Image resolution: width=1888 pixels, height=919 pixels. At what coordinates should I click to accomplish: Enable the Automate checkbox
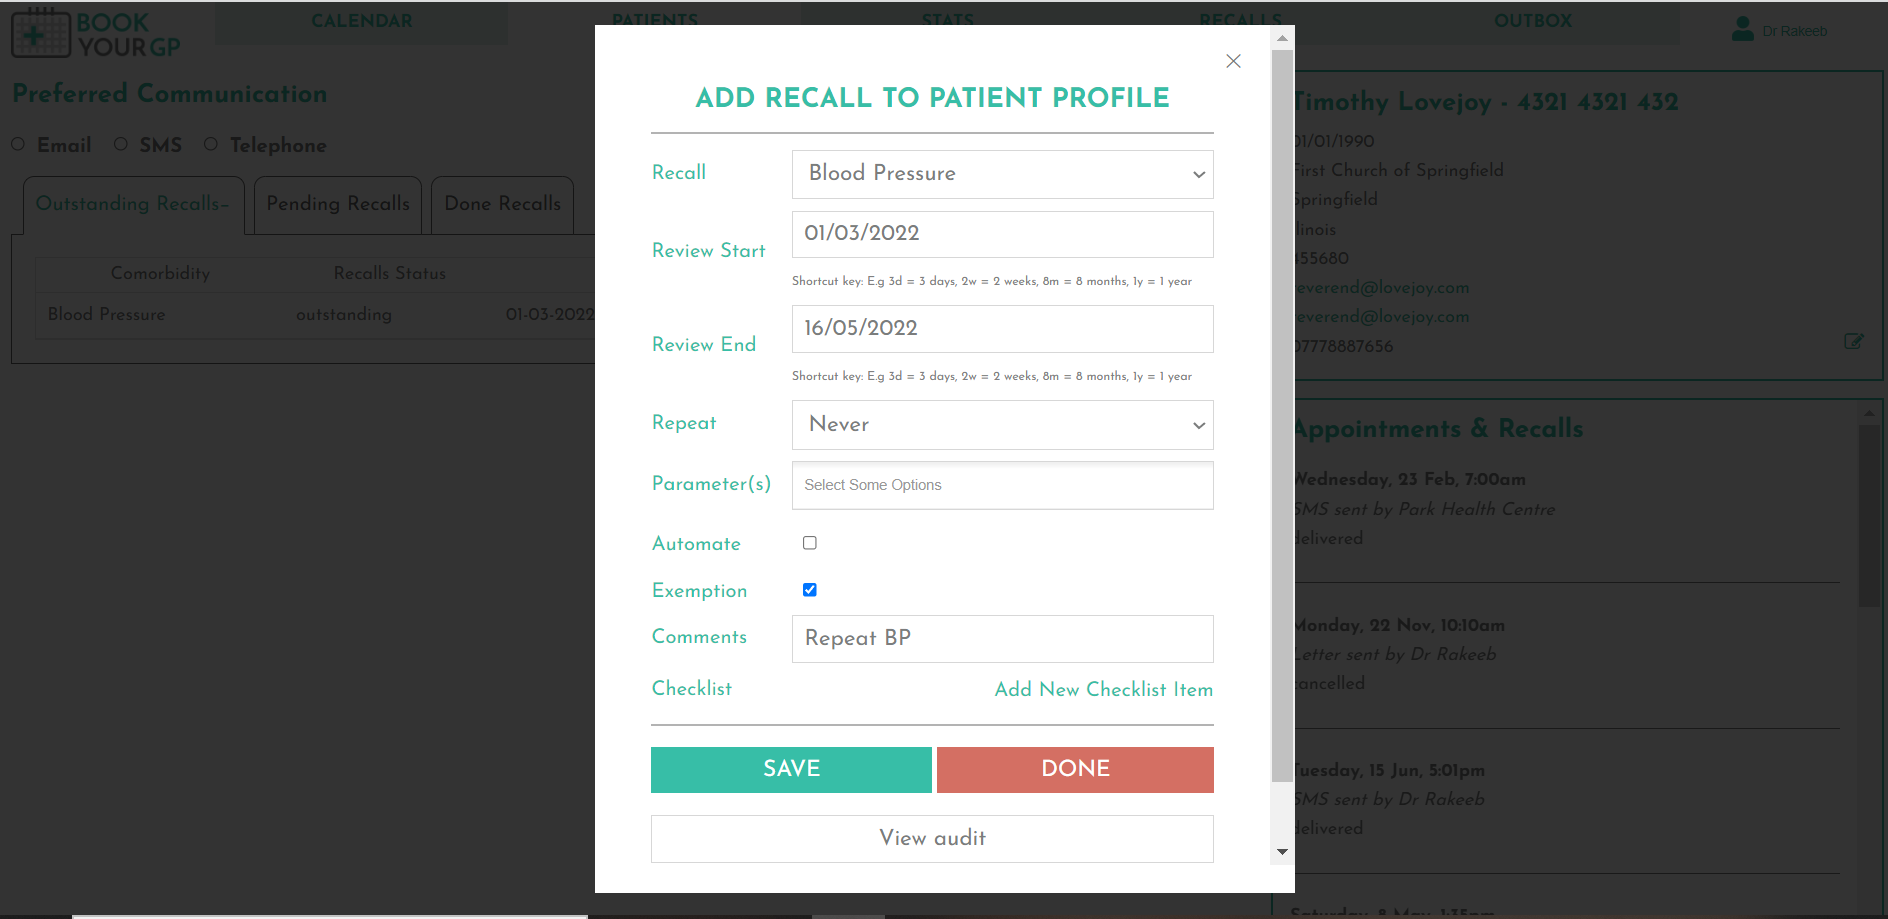tap(809, 542)
